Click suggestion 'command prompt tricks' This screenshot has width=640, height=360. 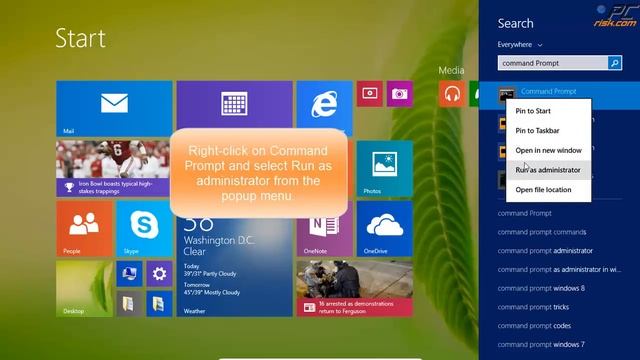[533, 307]
